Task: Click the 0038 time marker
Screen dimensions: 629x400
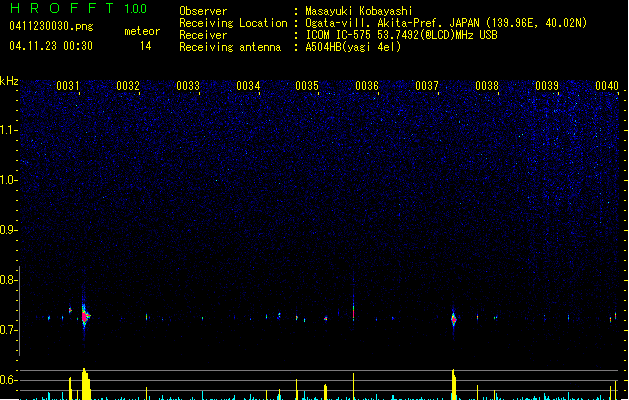Action: (487, 85)
